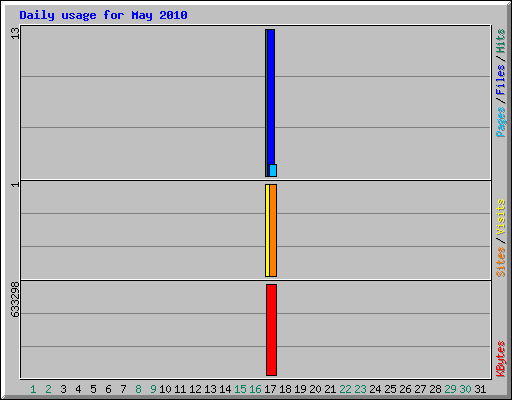Click day 5 on the x-axis

(x=93, y=389)
